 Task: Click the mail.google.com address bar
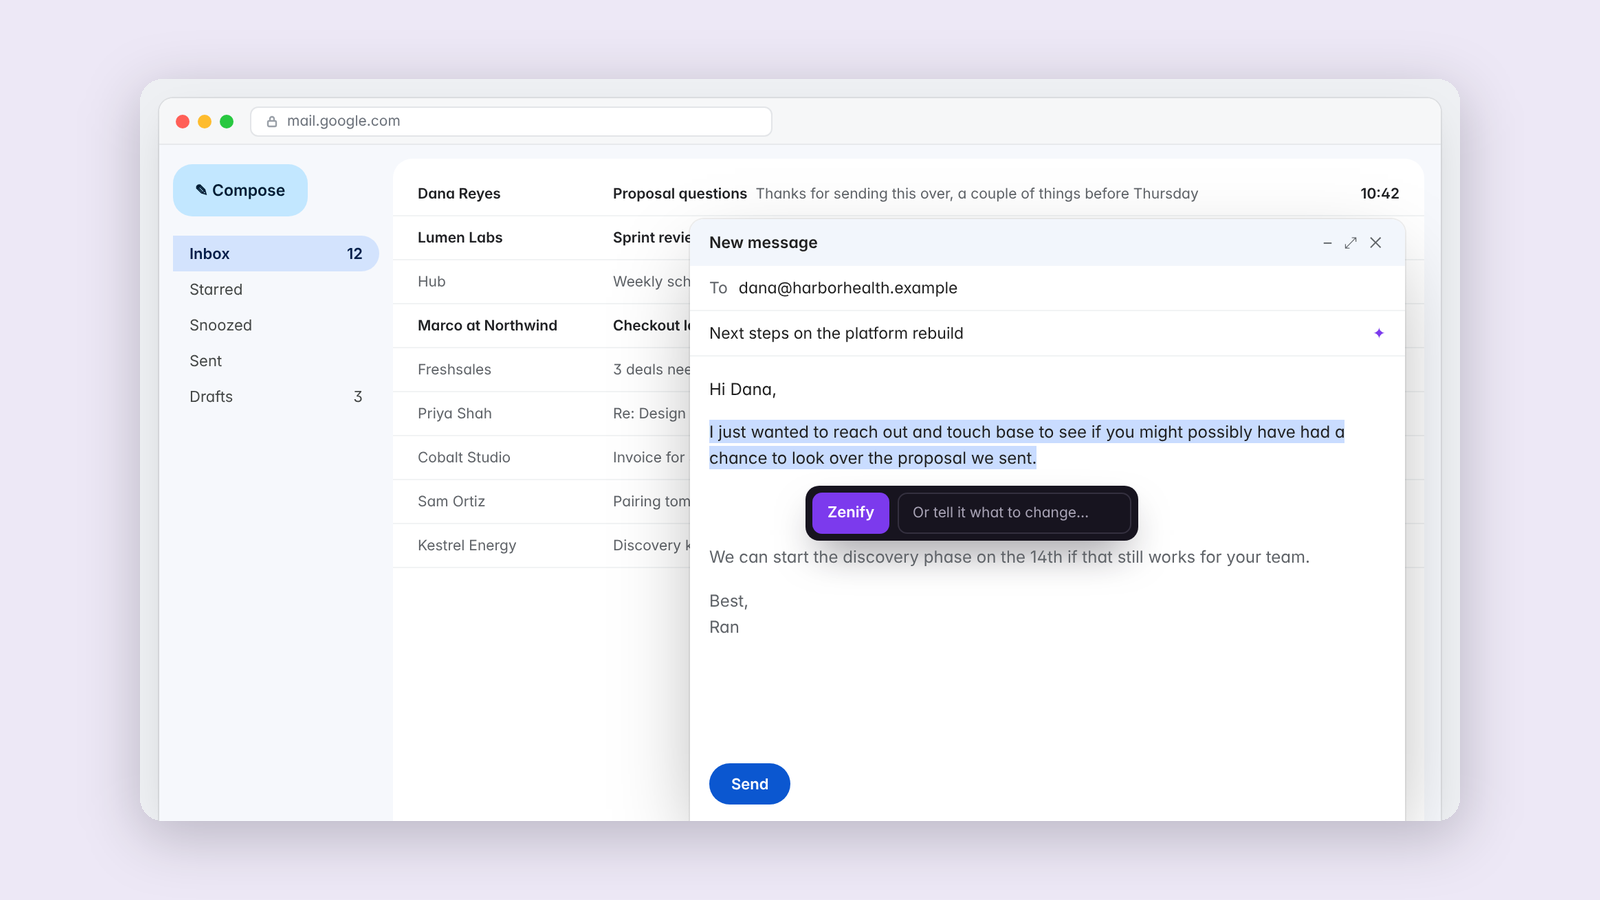tap(511, 121)
